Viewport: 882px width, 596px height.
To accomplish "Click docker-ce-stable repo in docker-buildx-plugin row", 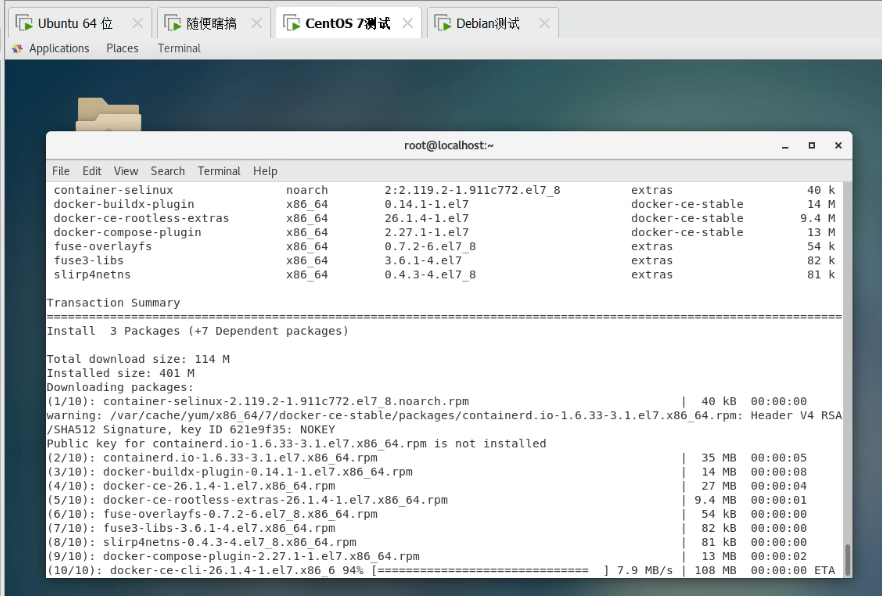I will [x=687, y=204].
